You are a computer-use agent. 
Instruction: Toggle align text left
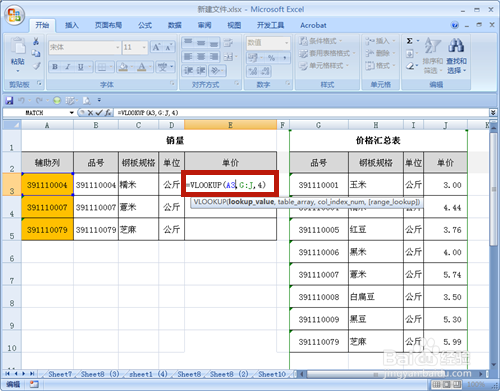[x=188, y=57]
